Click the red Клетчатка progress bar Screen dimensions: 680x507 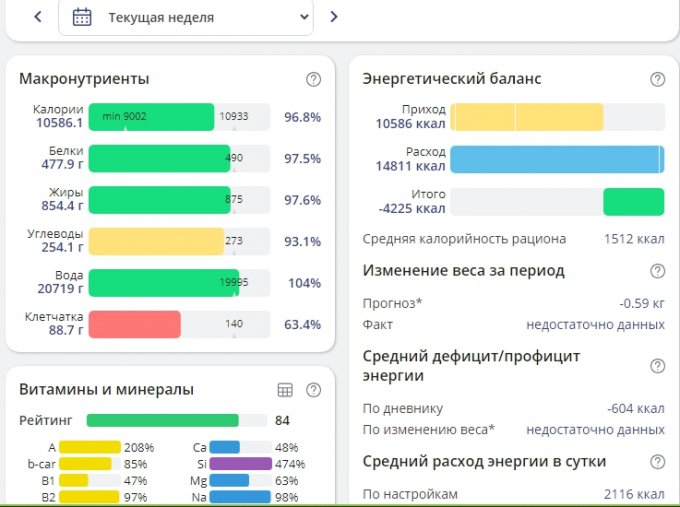(134, 324)
